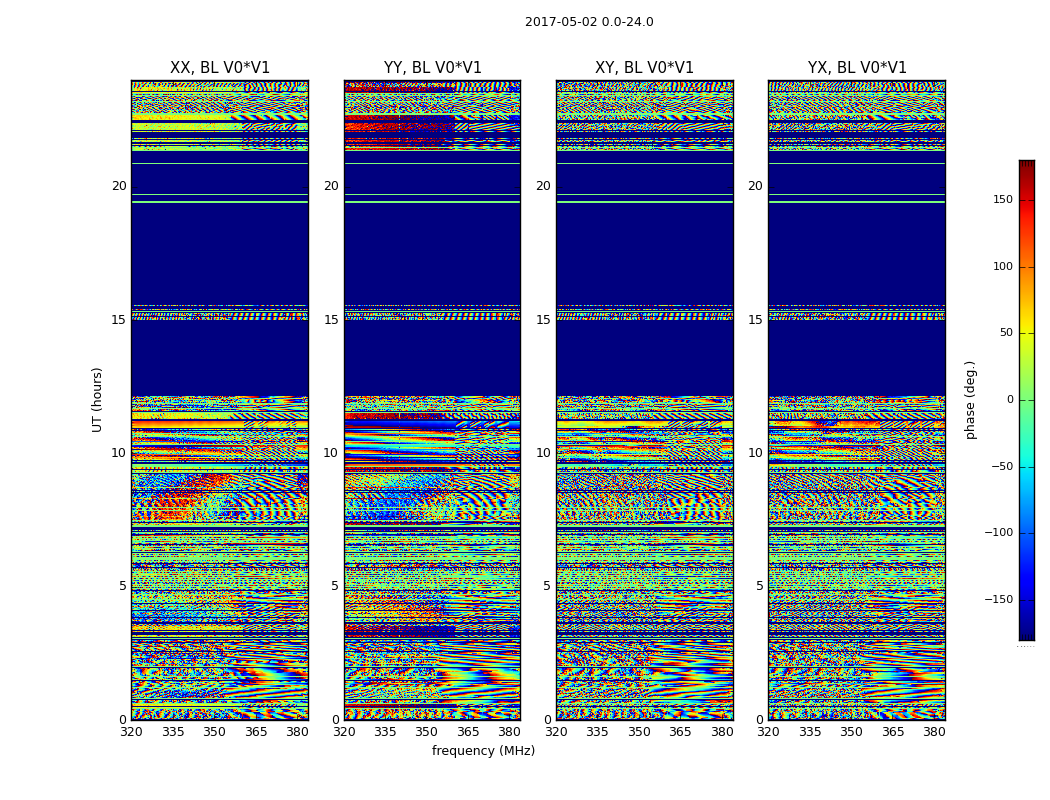
Task: Click the 'frequency (MHz)' x-axis label
Action: click(483, 751)
